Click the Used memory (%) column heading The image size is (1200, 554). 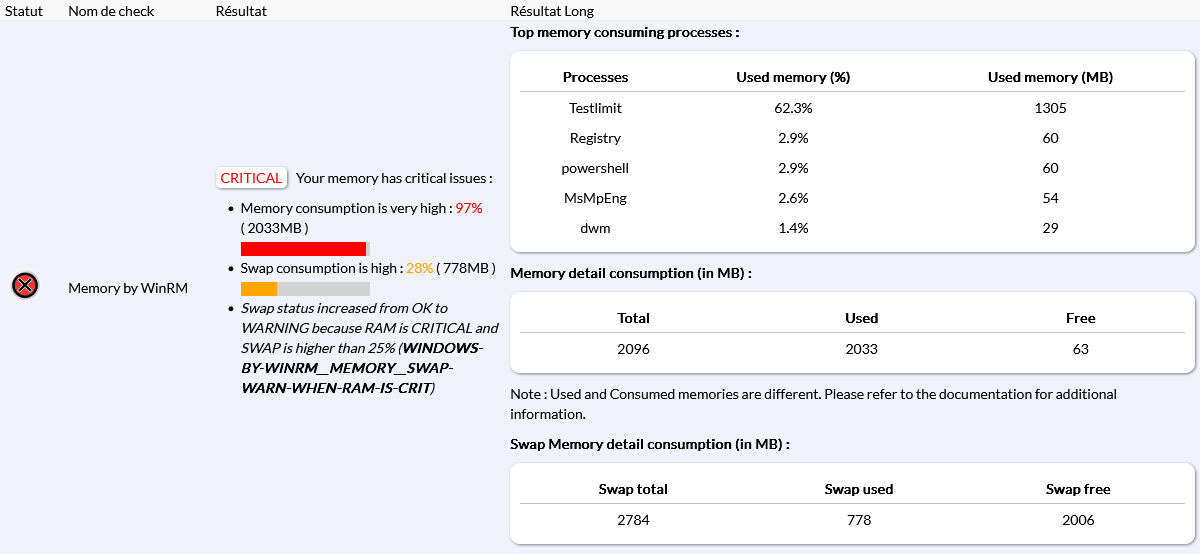pos(793,77)
